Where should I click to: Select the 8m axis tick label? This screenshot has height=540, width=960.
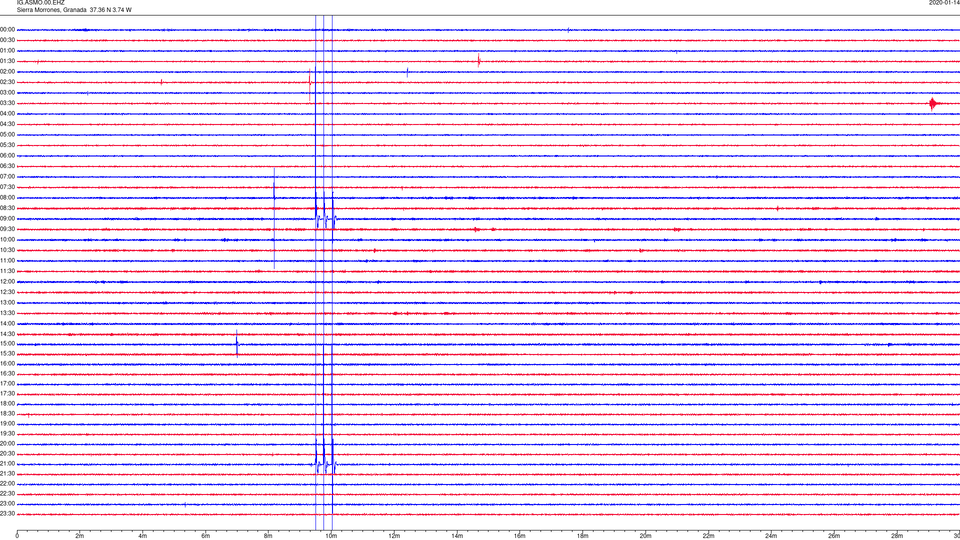coord(268,536)
